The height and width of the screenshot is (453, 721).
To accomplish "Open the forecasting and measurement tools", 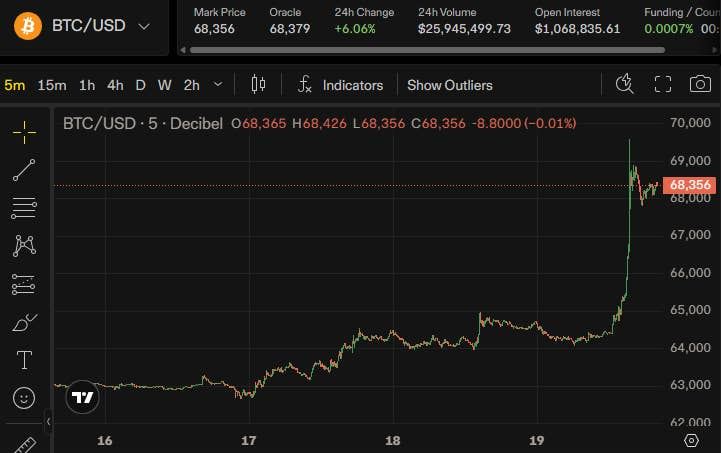I will (24, 284).
